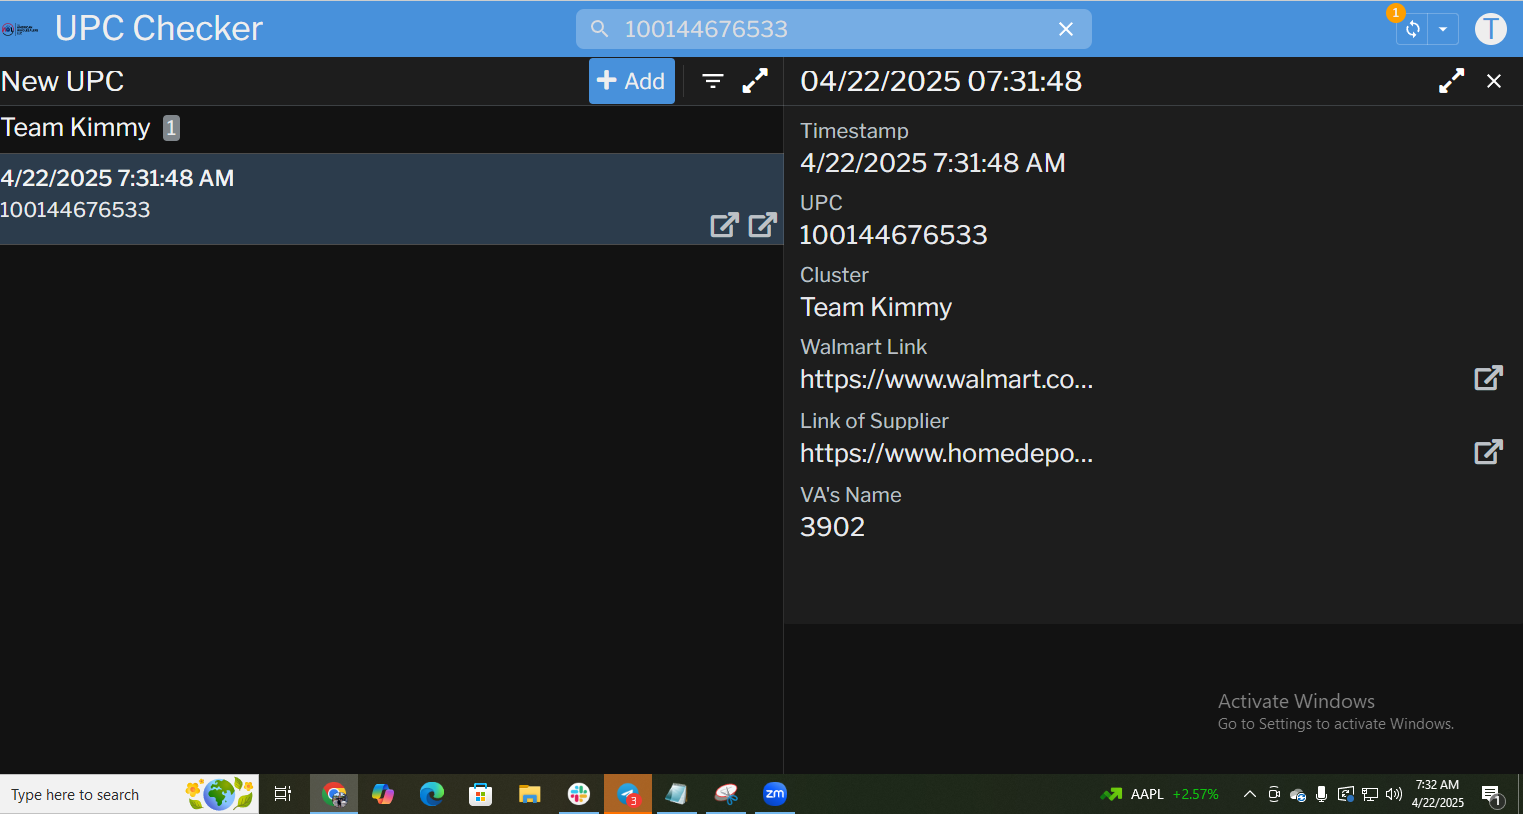This screenshot has height=814, width=1523.
Task: Open the Walmart Link external icon
Action: point(1488,378)
